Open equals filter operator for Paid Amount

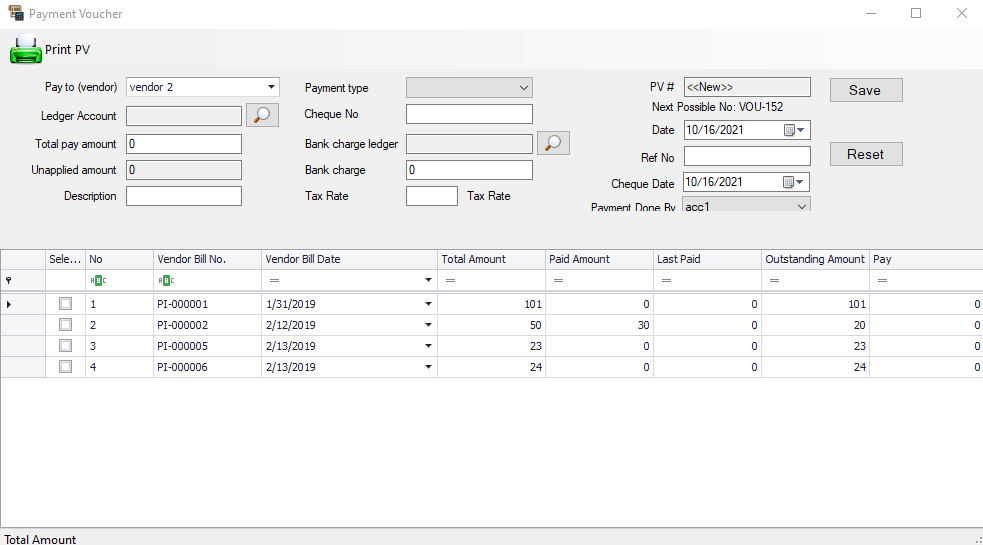559,280
